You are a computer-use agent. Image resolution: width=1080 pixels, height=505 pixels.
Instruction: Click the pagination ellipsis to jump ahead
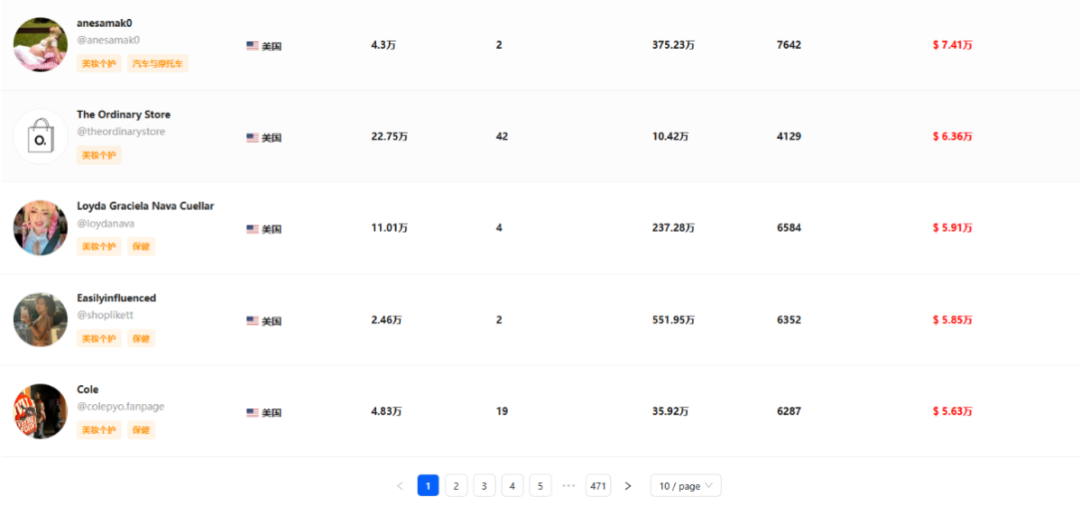568,486
